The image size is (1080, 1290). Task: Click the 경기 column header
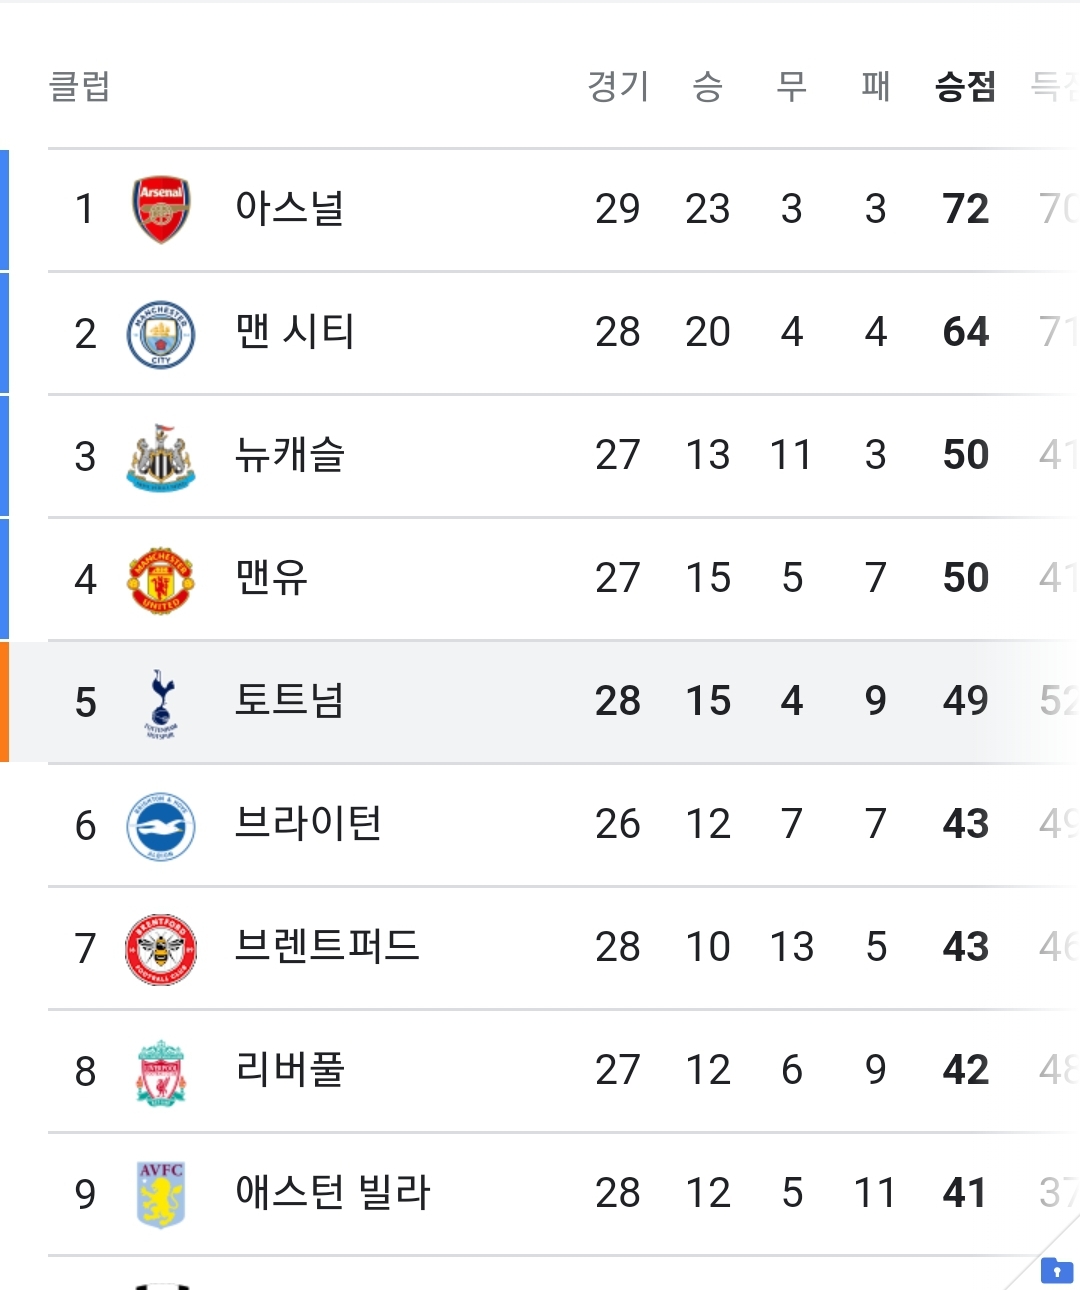pyautogui.click(x=618, y=87)
